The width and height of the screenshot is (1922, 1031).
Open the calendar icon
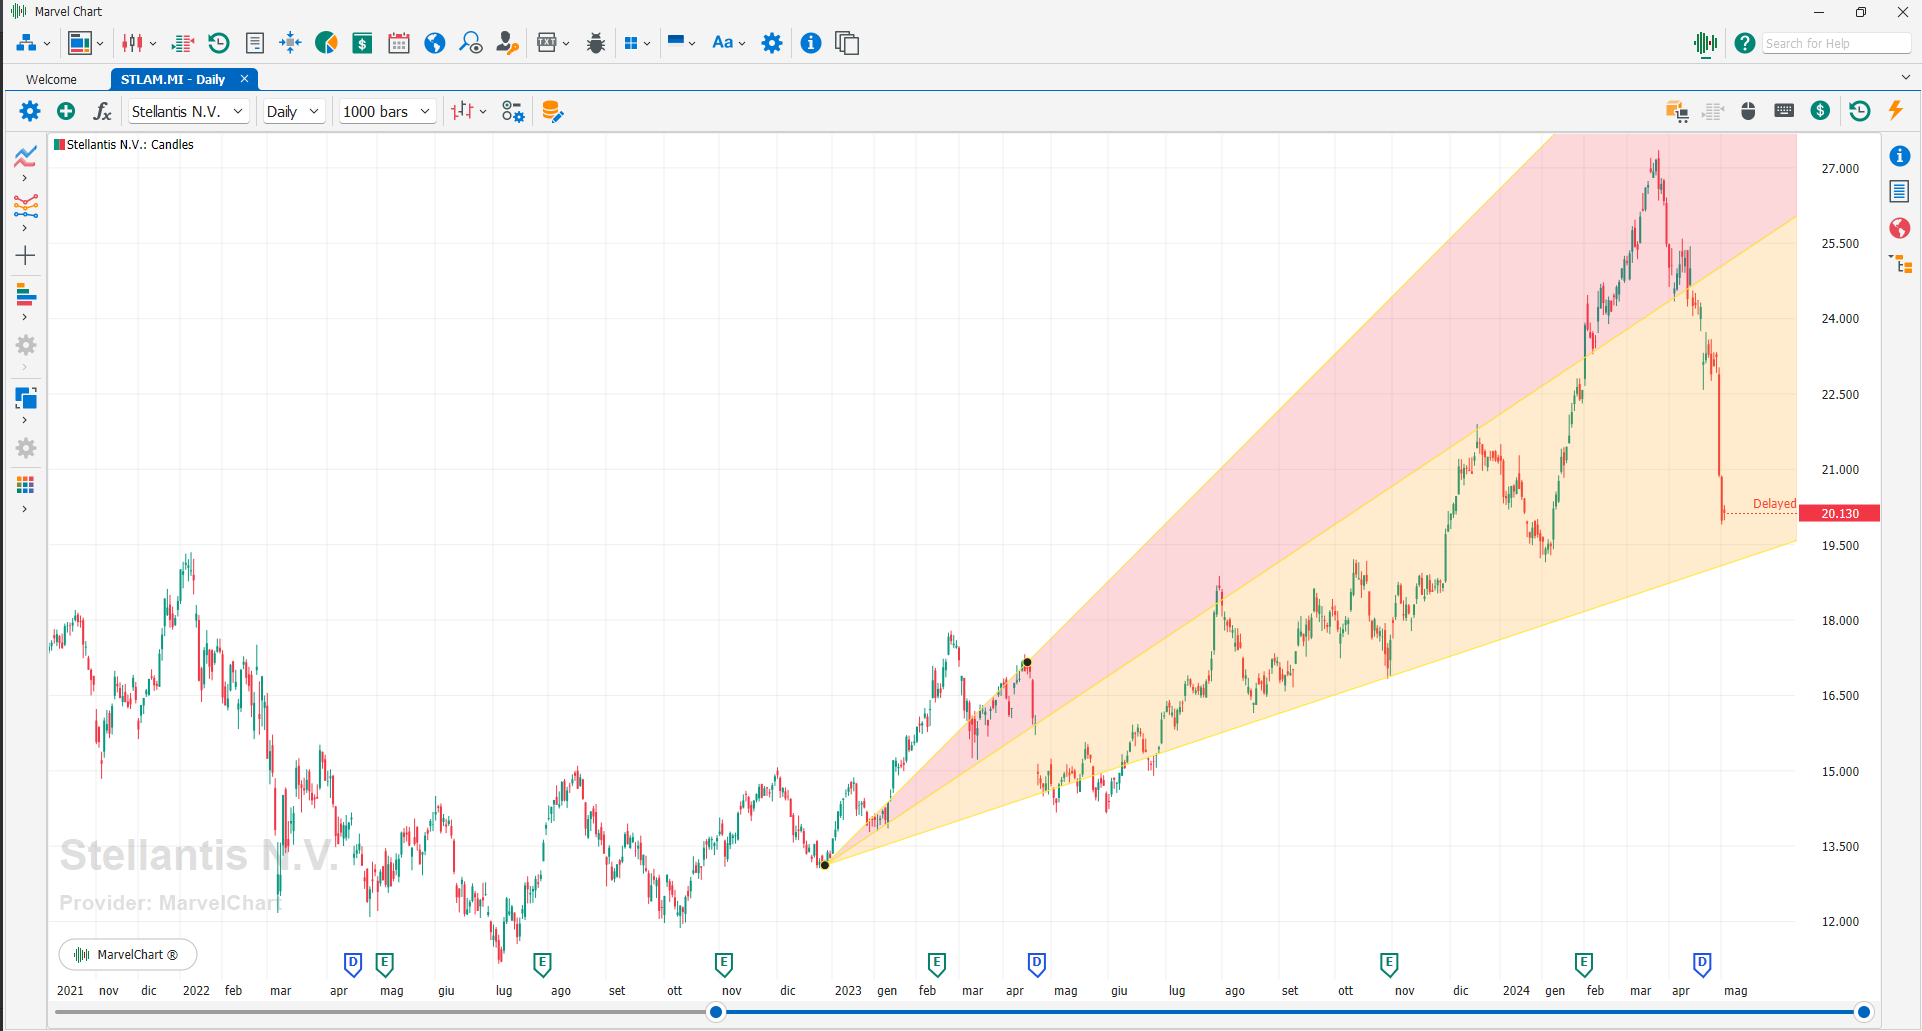coord(399,43)
